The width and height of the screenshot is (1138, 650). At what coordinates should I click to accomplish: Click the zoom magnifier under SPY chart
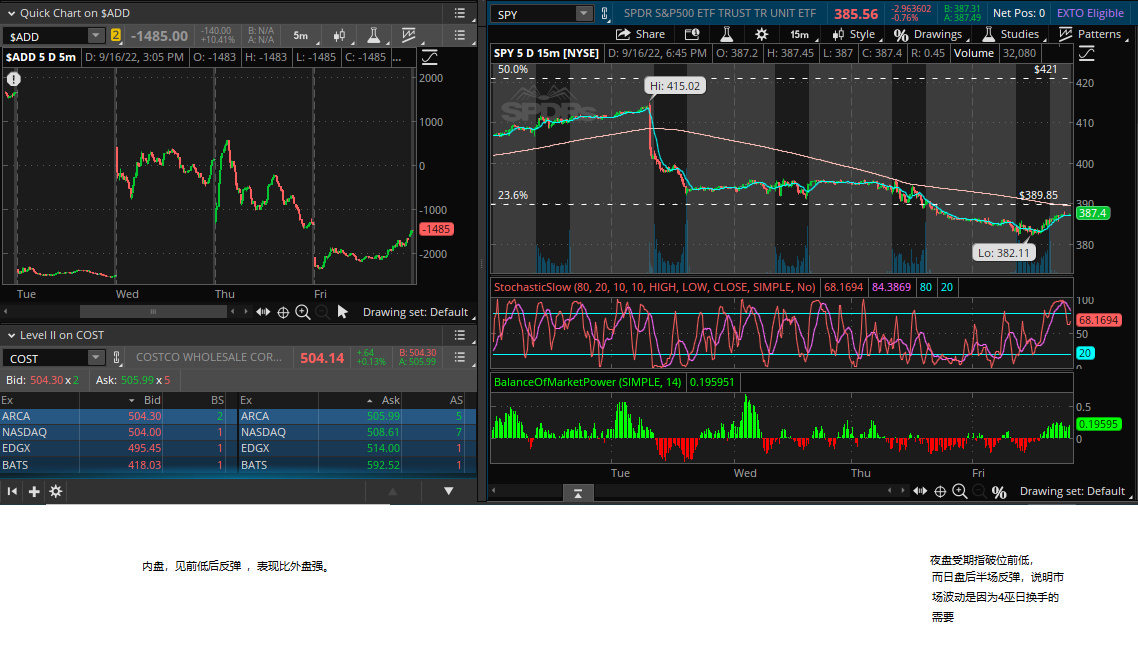pyautogui.click(x=959, y=491)
